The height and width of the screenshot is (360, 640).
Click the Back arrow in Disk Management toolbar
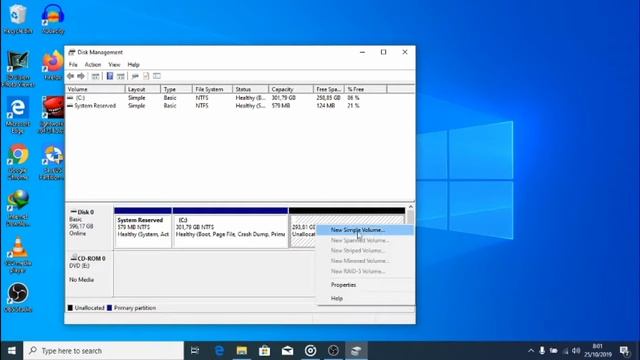71,76
